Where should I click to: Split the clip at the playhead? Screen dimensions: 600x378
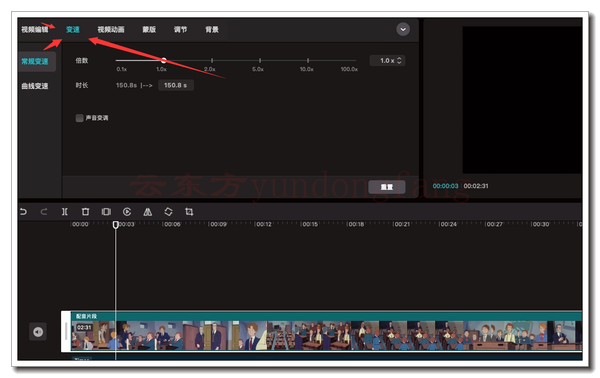(x=65, y=212)
